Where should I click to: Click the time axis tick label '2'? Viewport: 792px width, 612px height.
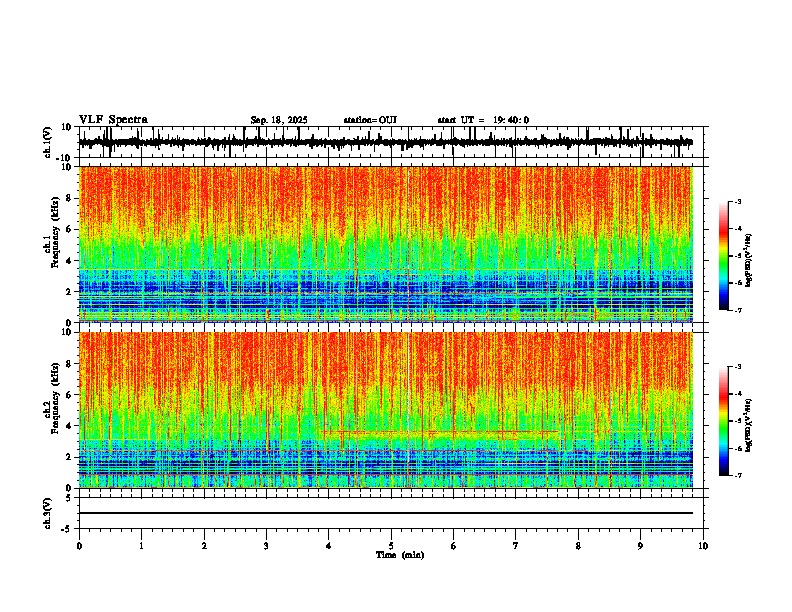coord(204,546)
